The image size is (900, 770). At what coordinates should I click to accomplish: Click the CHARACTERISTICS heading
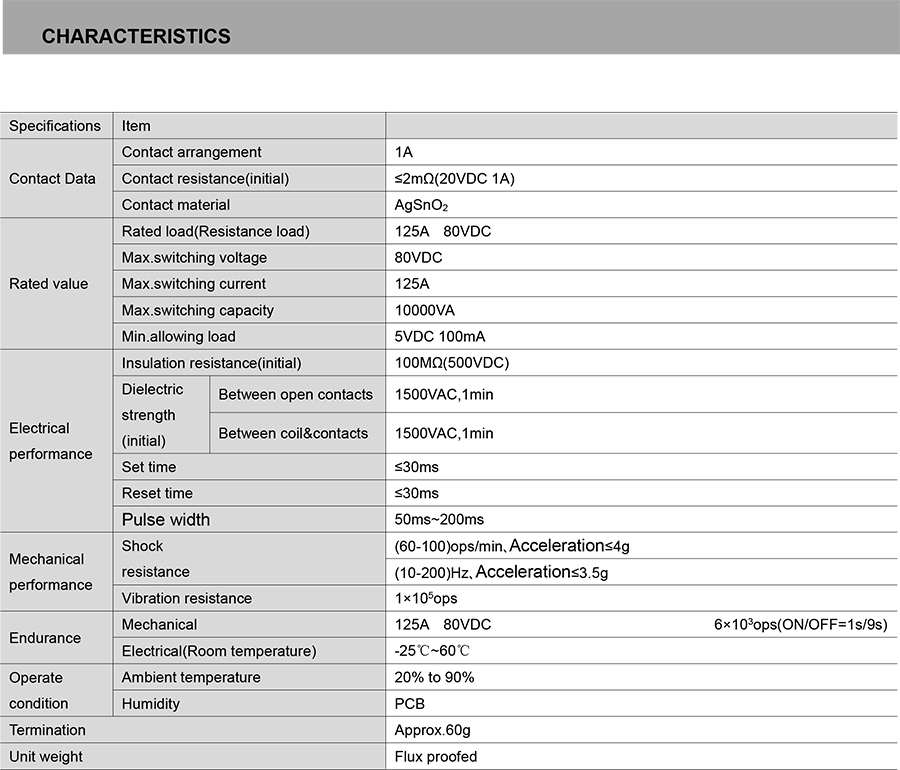[x=136, y=36]
